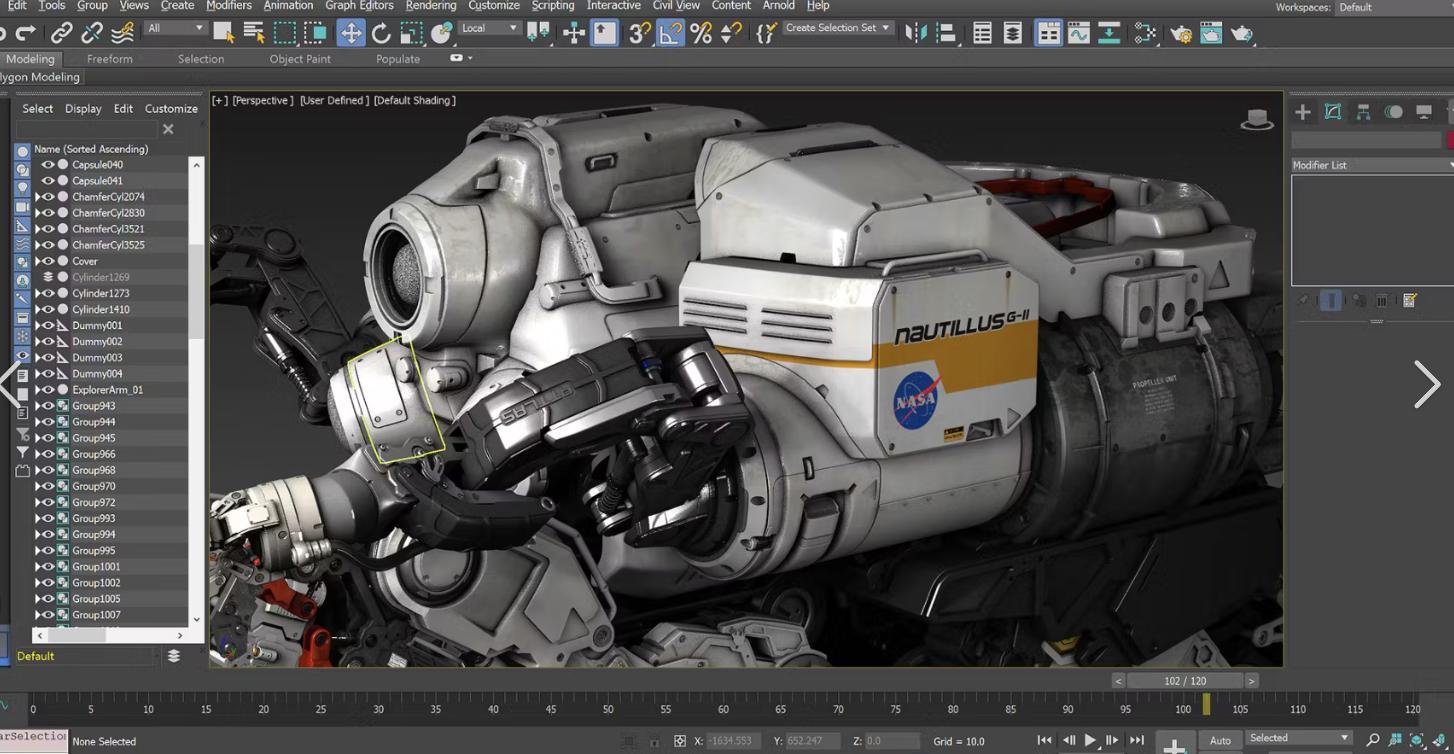Toggle visibility of Capsule040

(47, 165)
